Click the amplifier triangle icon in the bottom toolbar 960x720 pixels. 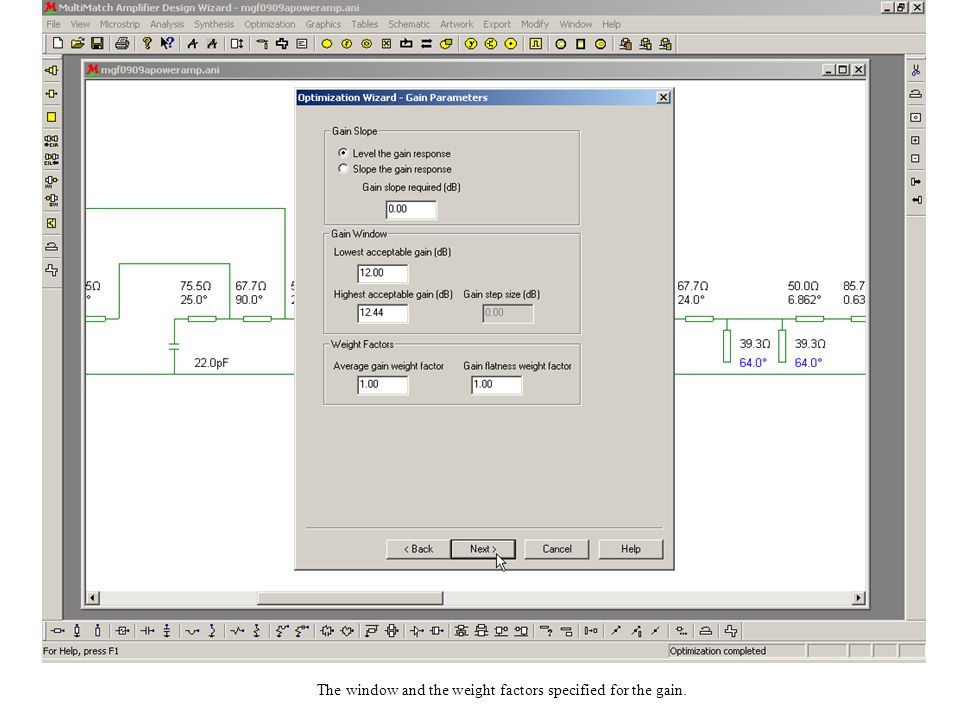coord(416,631)
